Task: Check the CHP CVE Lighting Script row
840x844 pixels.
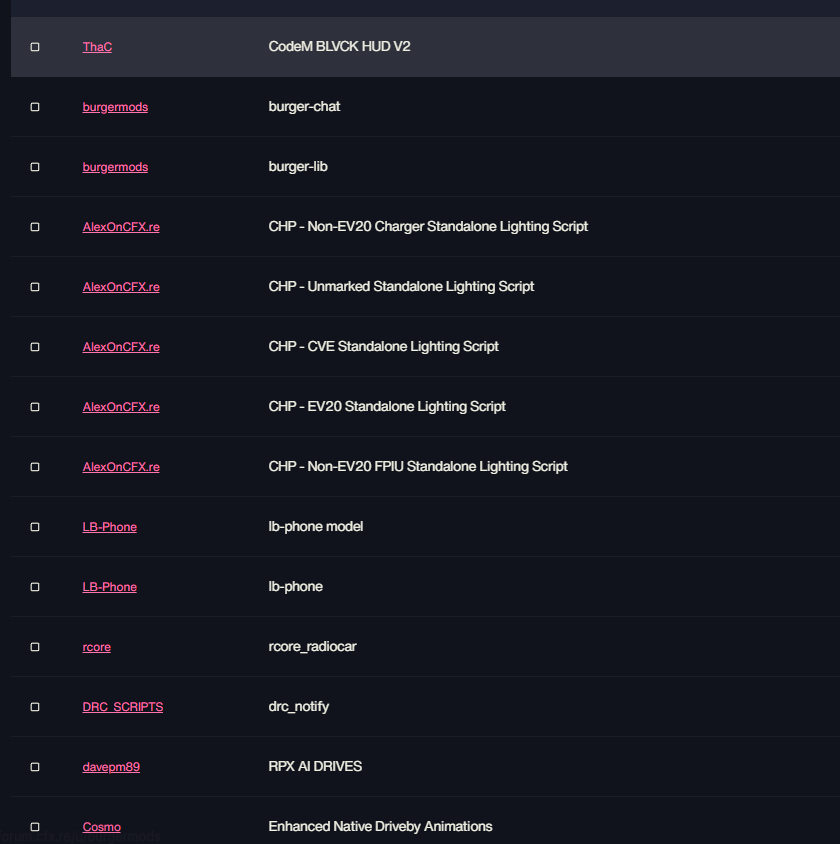Action: (35, 347)
